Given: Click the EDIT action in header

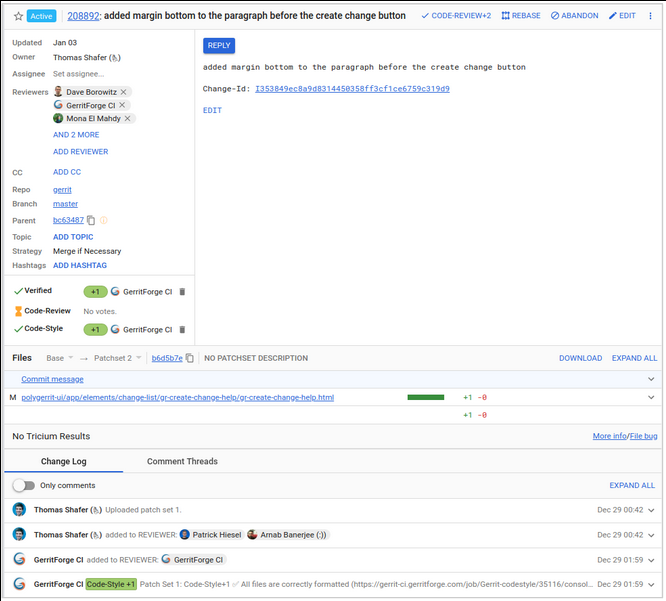Looking at the screenshot, I should [x=622, y=16].
